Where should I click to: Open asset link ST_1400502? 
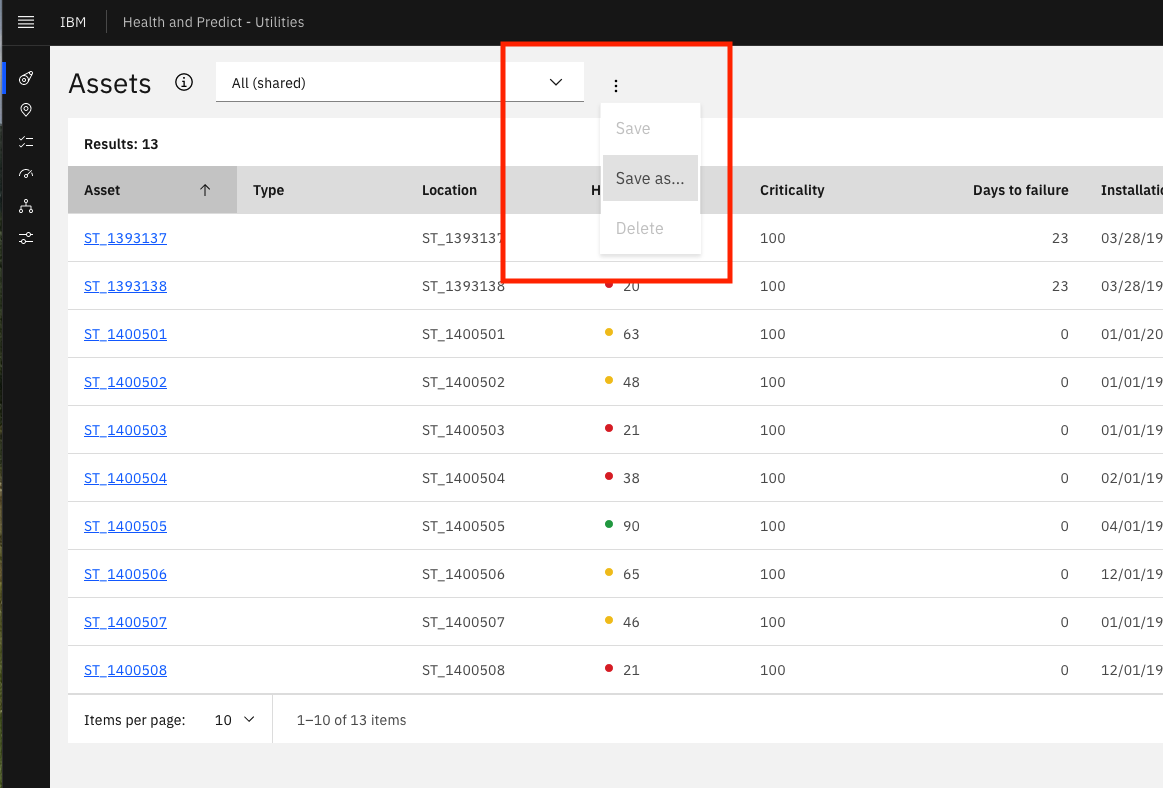(x=125, y=382)
